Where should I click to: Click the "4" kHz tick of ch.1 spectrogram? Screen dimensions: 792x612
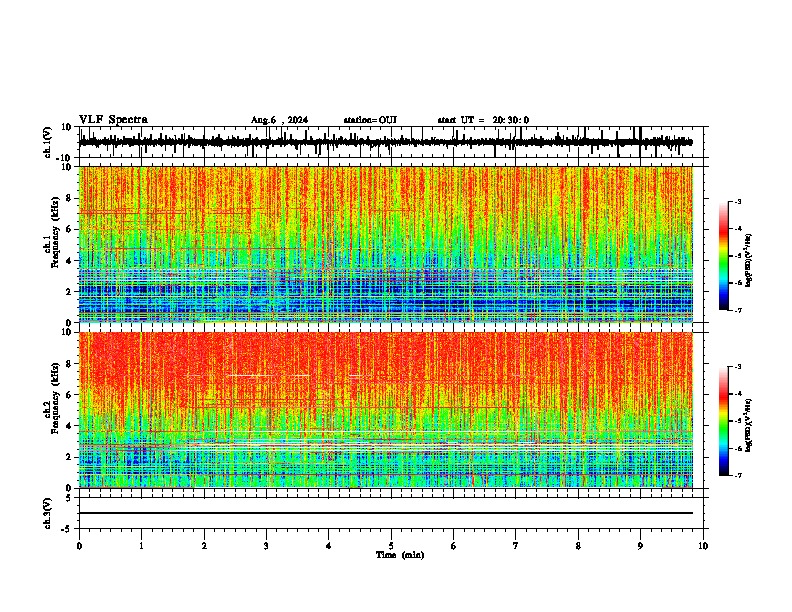click(x=70, y=261)
